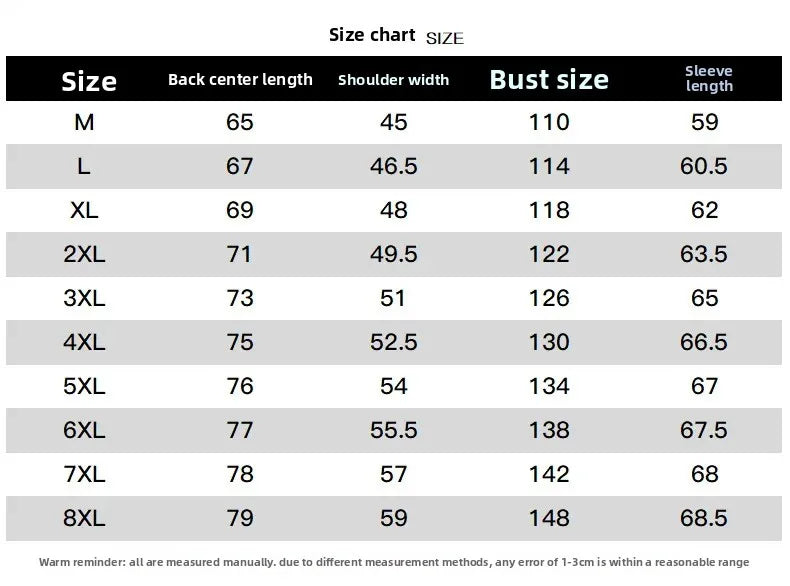
Task: Click the warm reminder note text
Action: (x=394, y=562)
